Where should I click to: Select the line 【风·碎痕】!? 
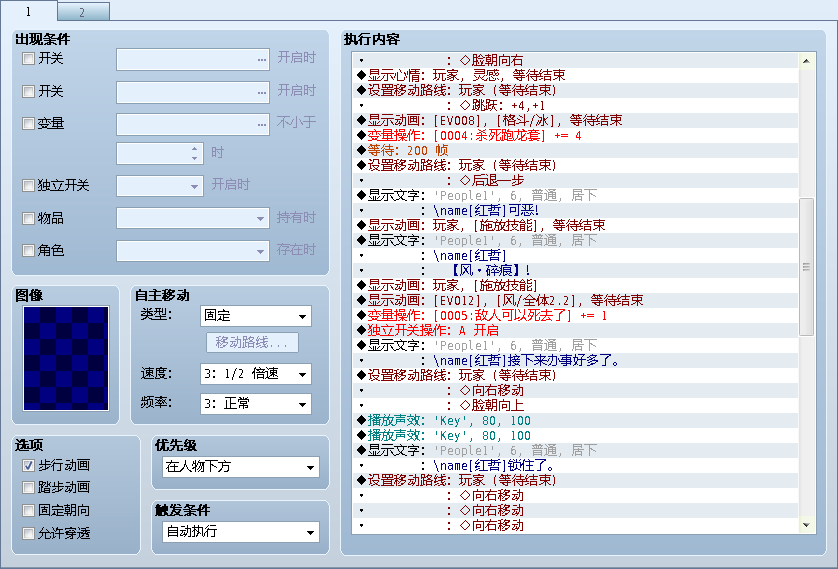[x=577, y=270]
